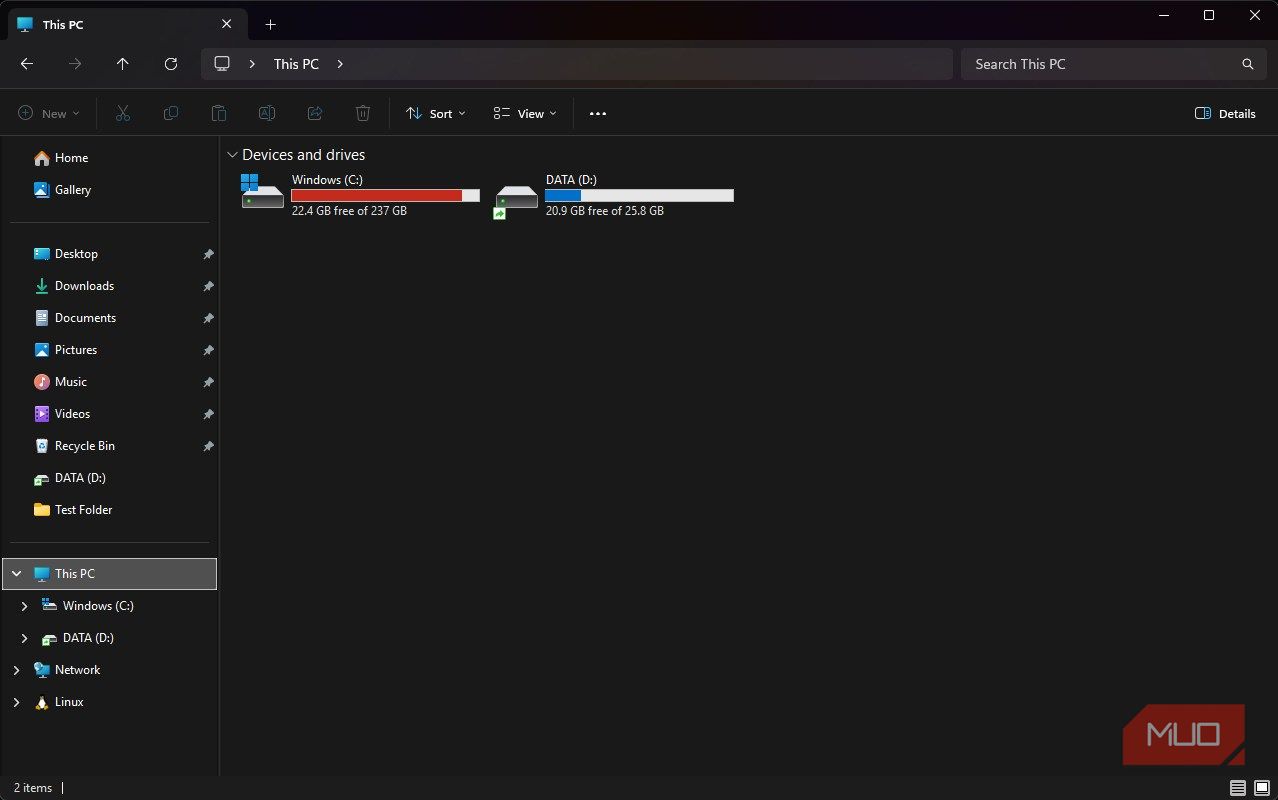Open Gallery in the sidebar
Image resolution: width=1278 pixels, height=800 pixels.
point(62,190)
